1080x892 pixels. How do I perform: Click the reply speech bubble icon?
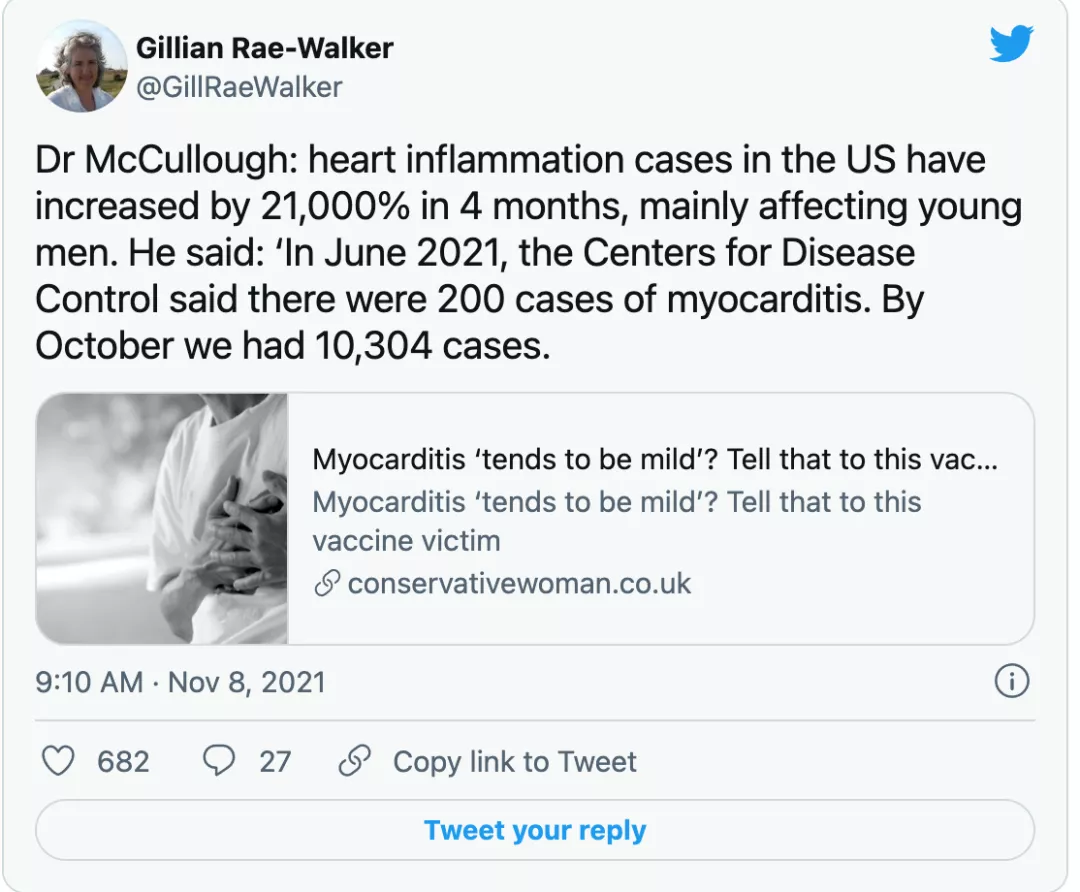click(218, 762)
